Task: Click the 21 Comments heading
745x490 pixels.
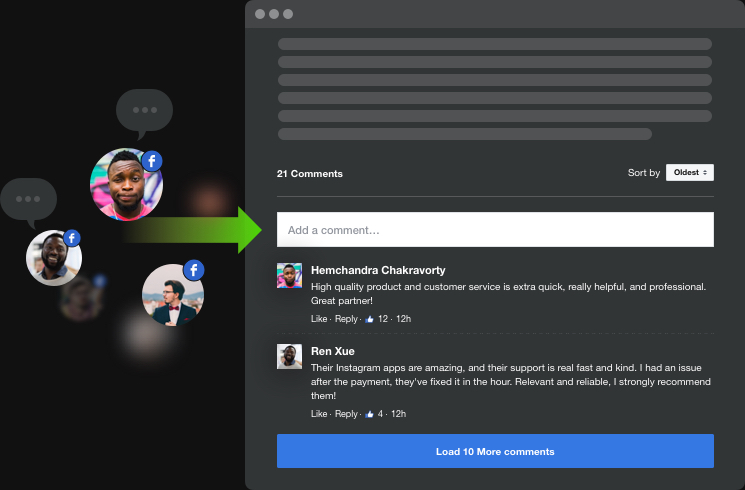Action: coord(310,174)
